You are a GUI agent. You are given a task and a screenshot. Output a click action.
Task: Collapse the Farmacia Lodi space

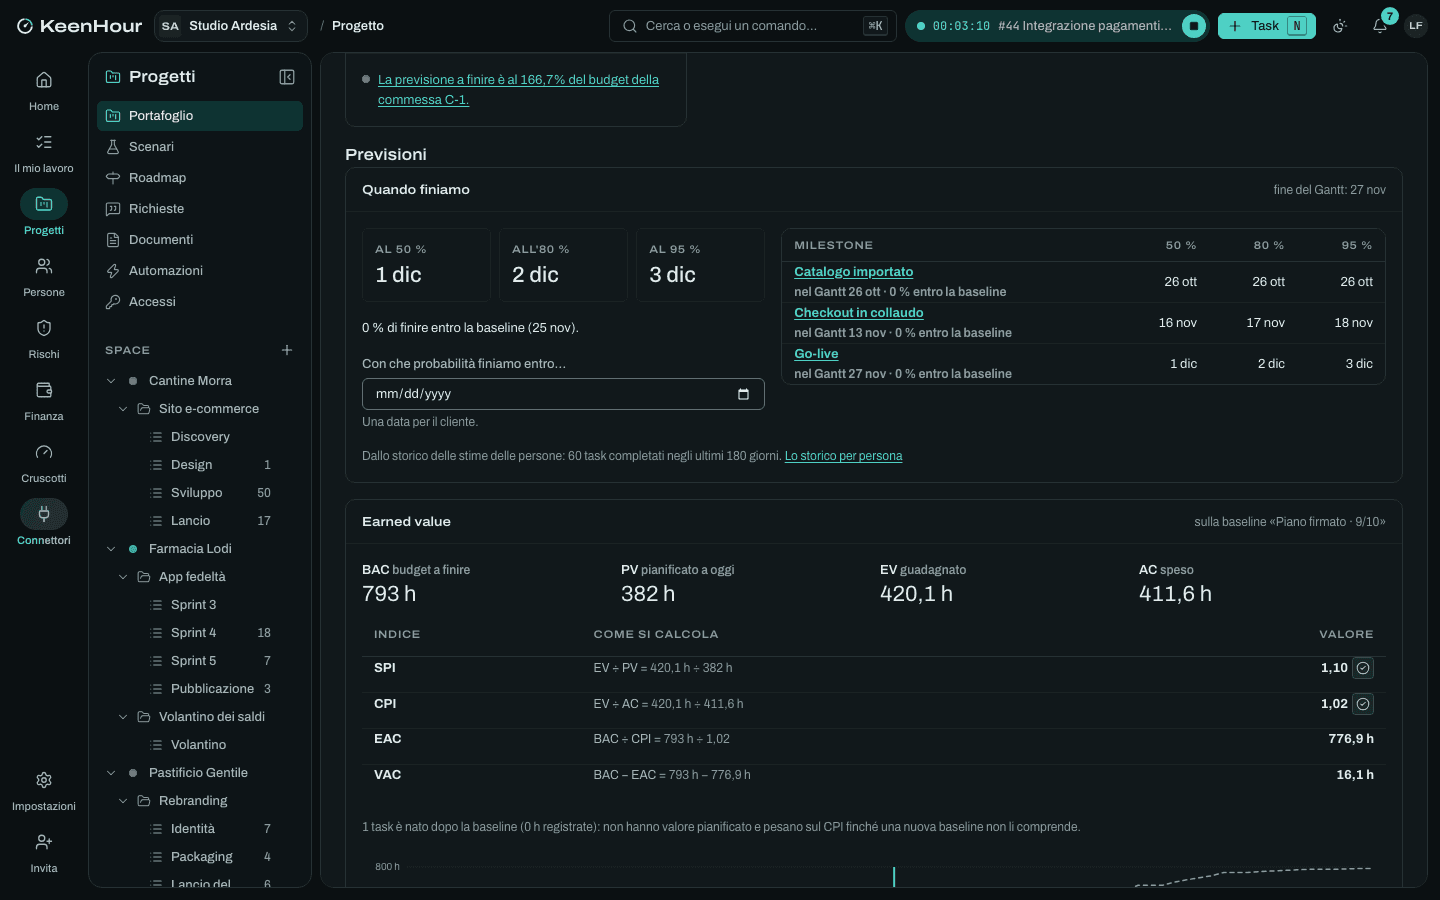pyautogui.click(x=111, y=549)
